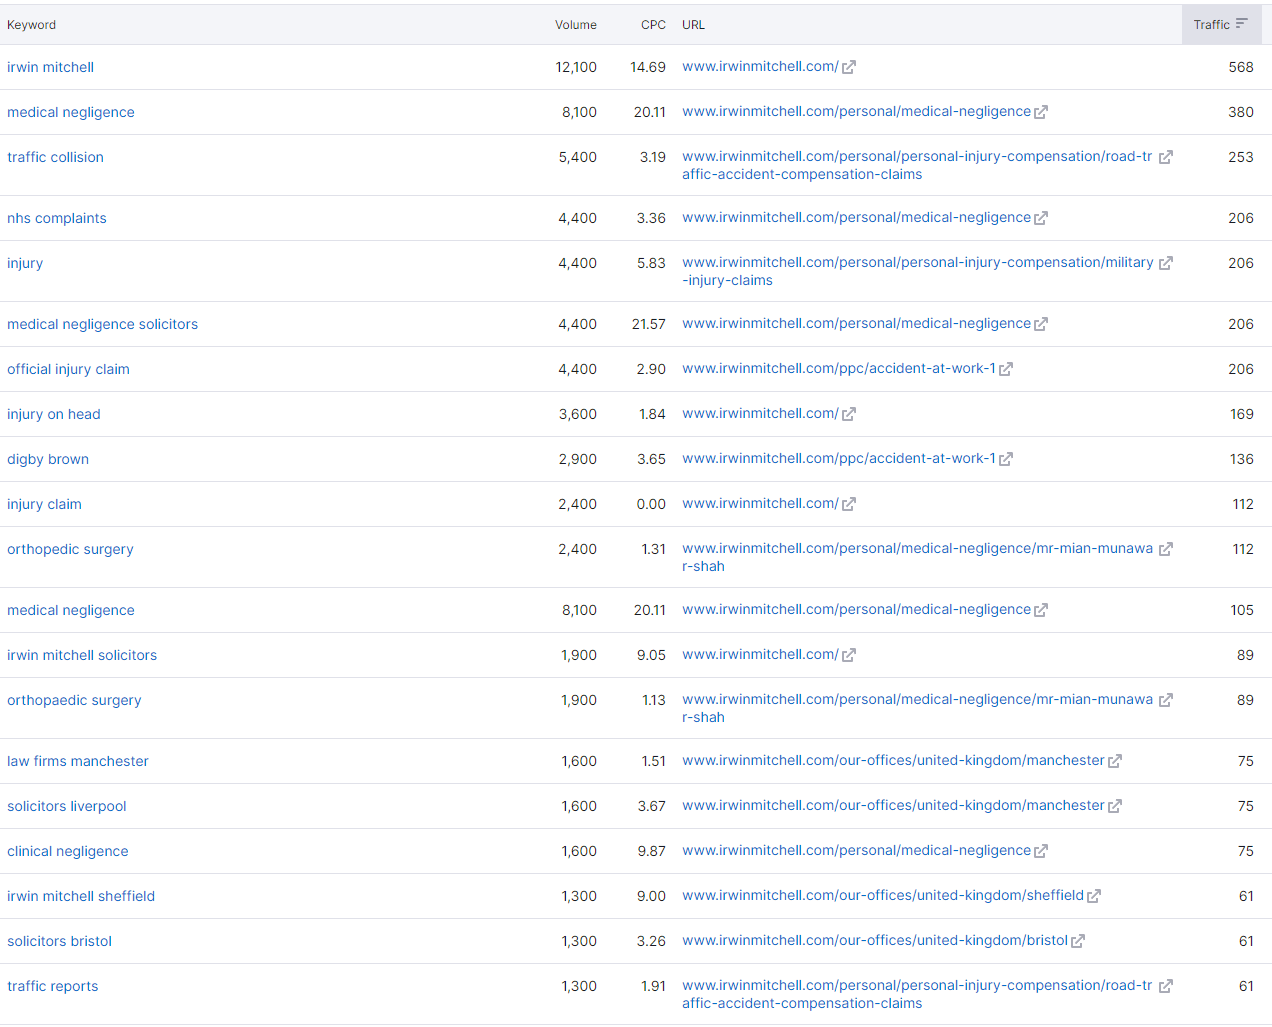Open the sheffield office URL link
The width and height of the screenshot is (1272, 1027).
click(x=883, y=895)
